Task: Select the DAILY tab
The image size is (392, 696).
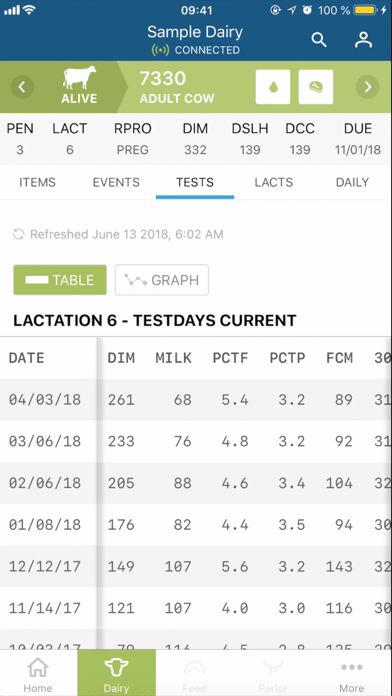Action: pyautogui.click(x=352, y=182)
